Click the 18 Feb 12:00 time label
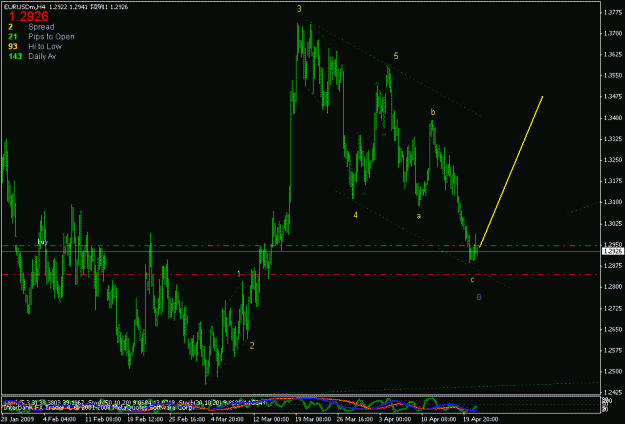 [145, 419]
